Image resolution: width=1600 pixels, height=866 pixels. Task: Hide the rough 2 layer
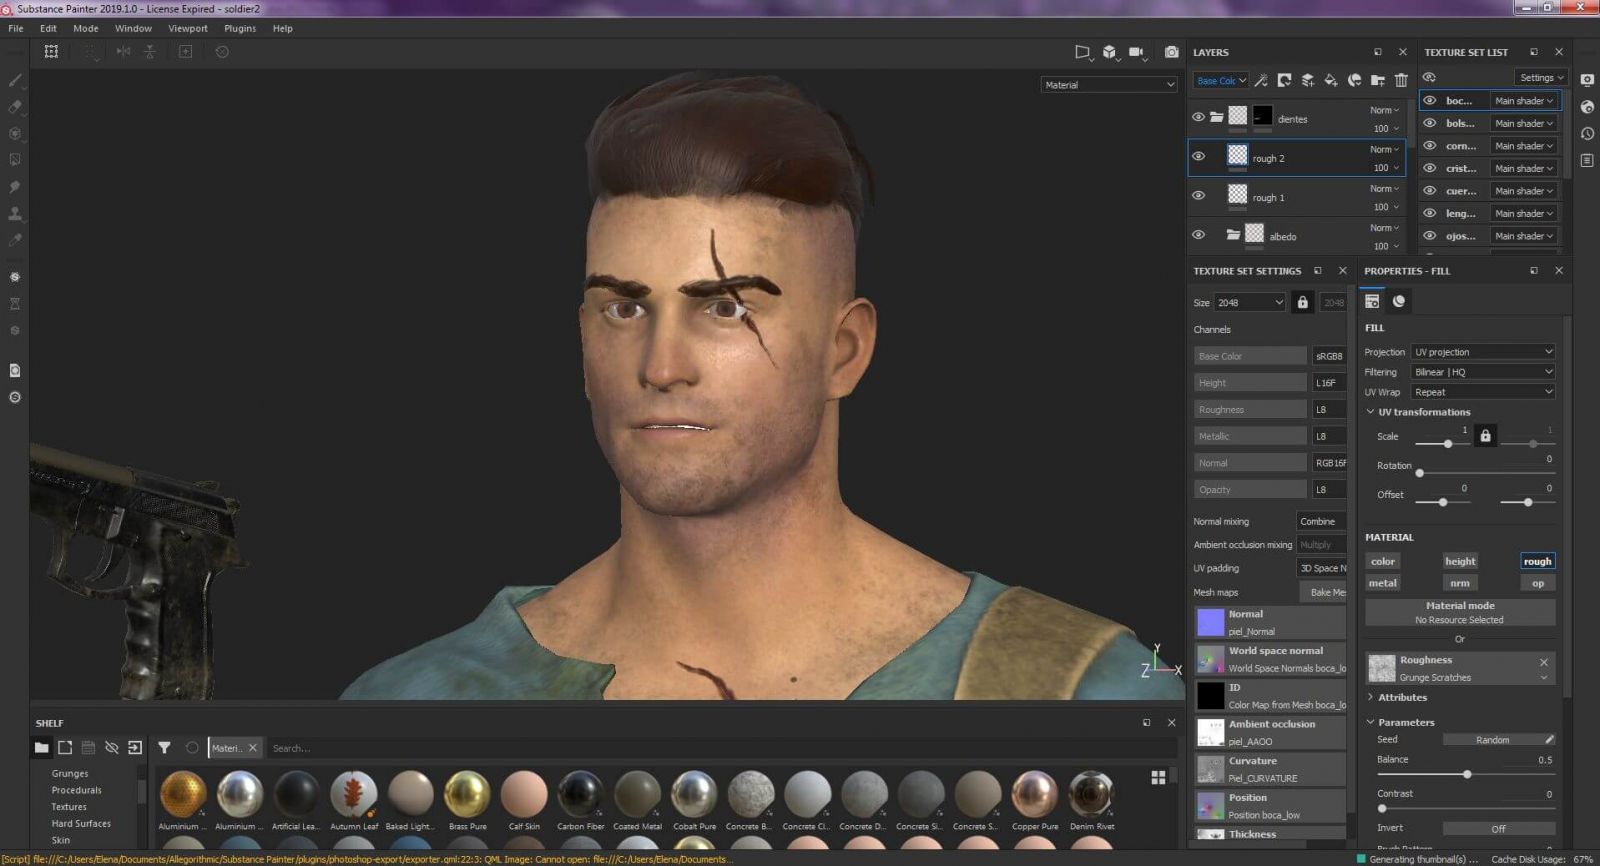(x=1198, y=156)
